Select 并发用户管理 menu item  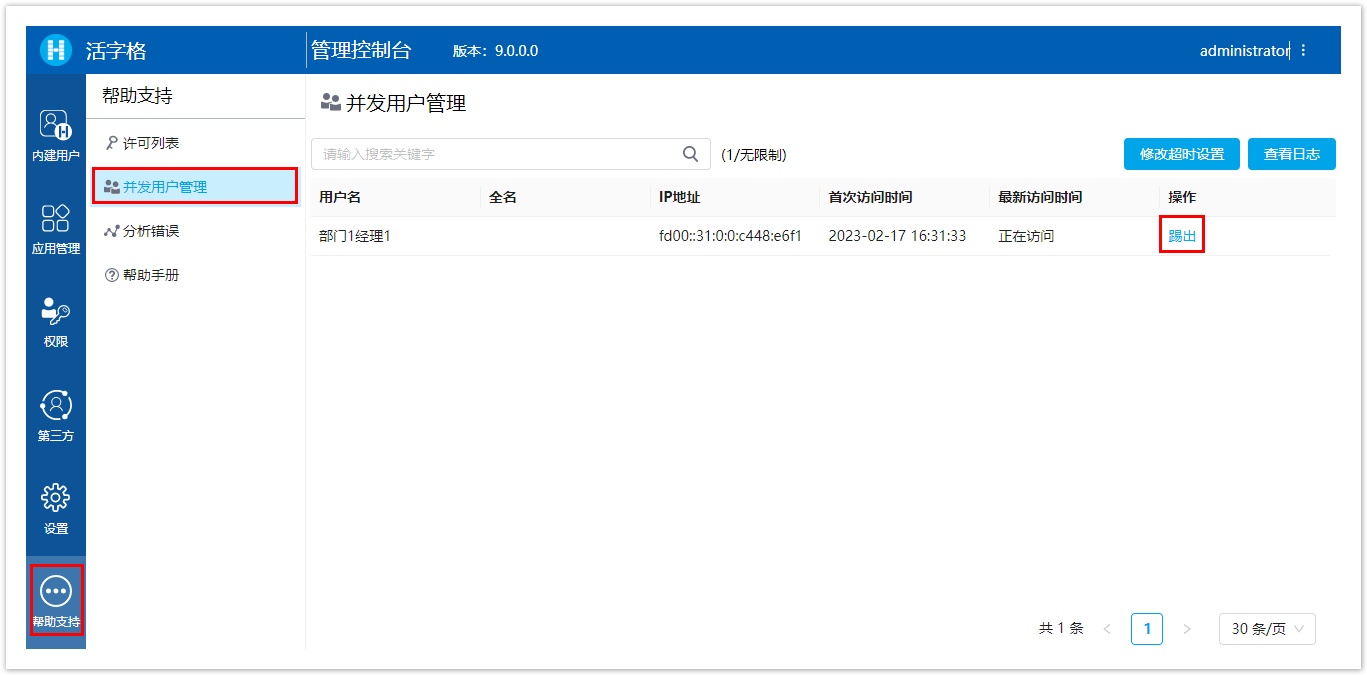pos(165,187)
